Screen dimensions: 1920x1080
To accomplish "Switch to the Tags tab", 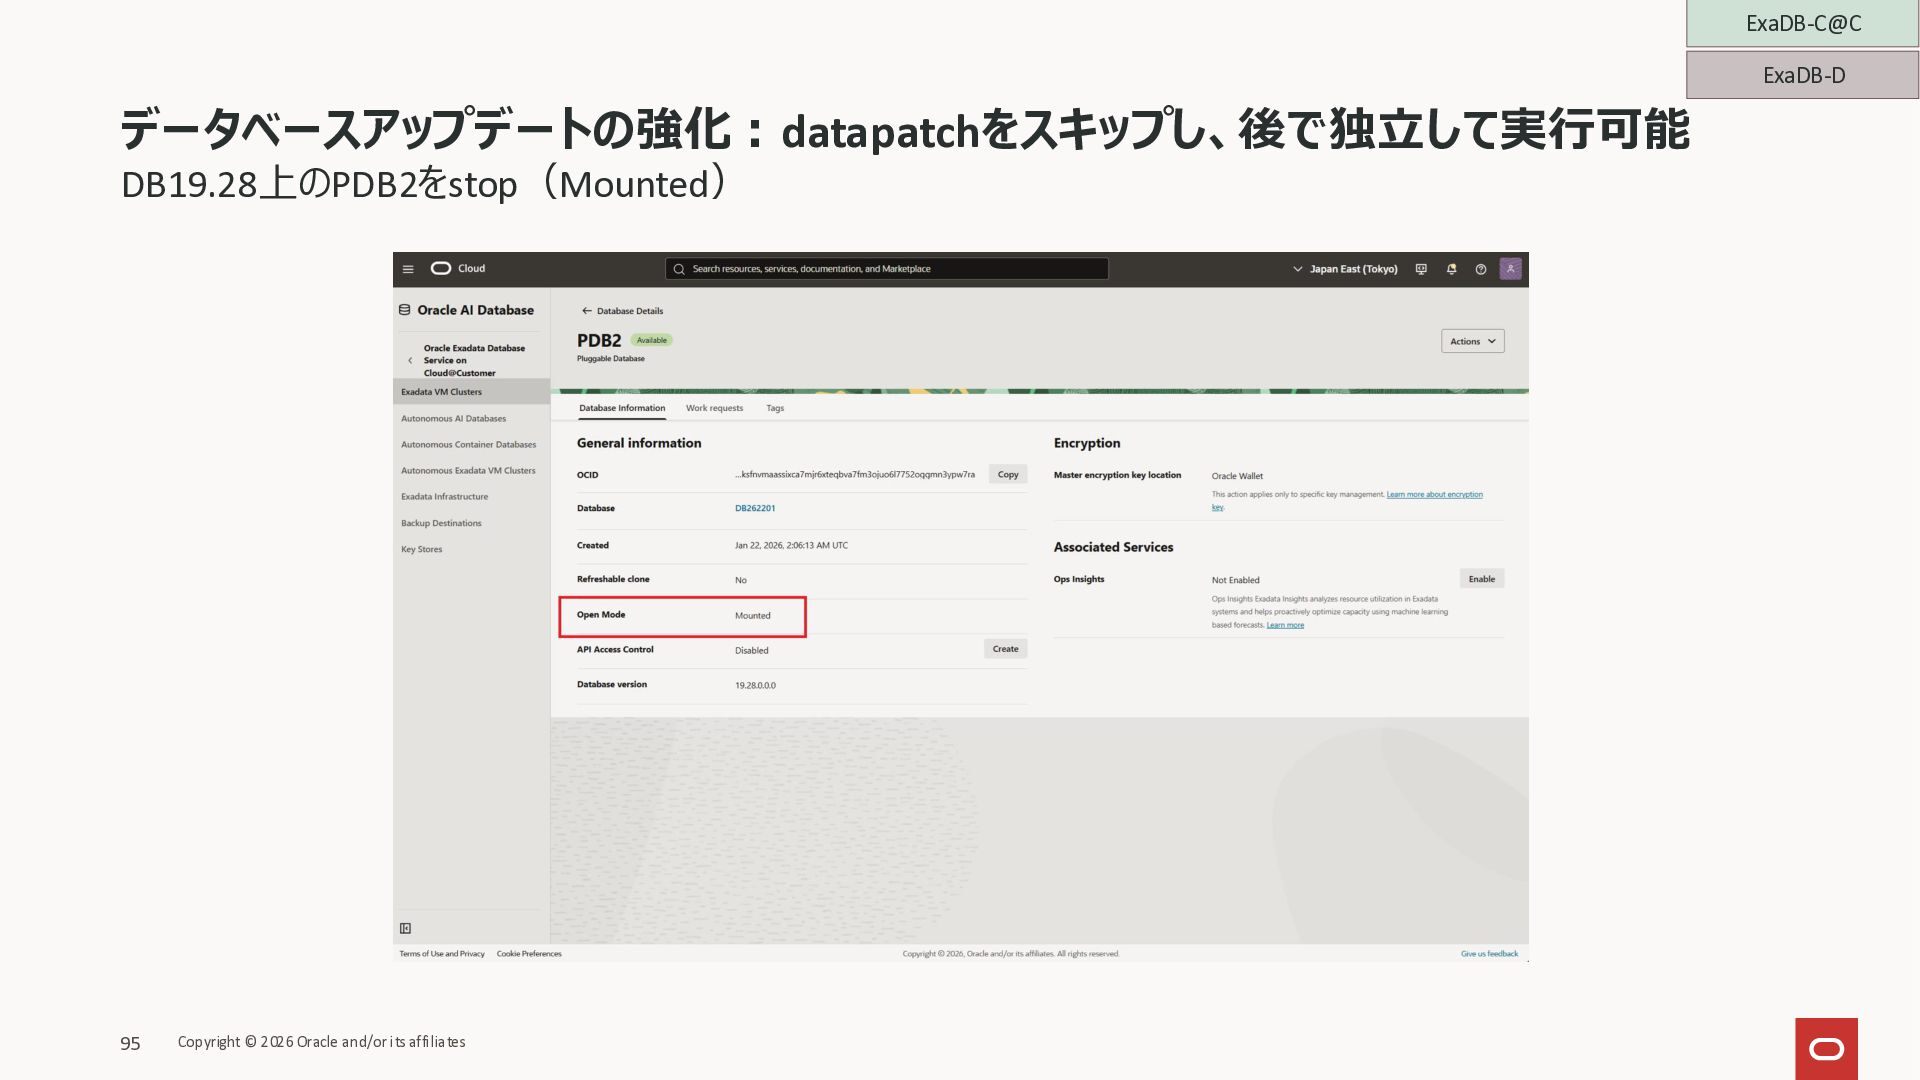I will pyautogui.click(x=775, y=408).
